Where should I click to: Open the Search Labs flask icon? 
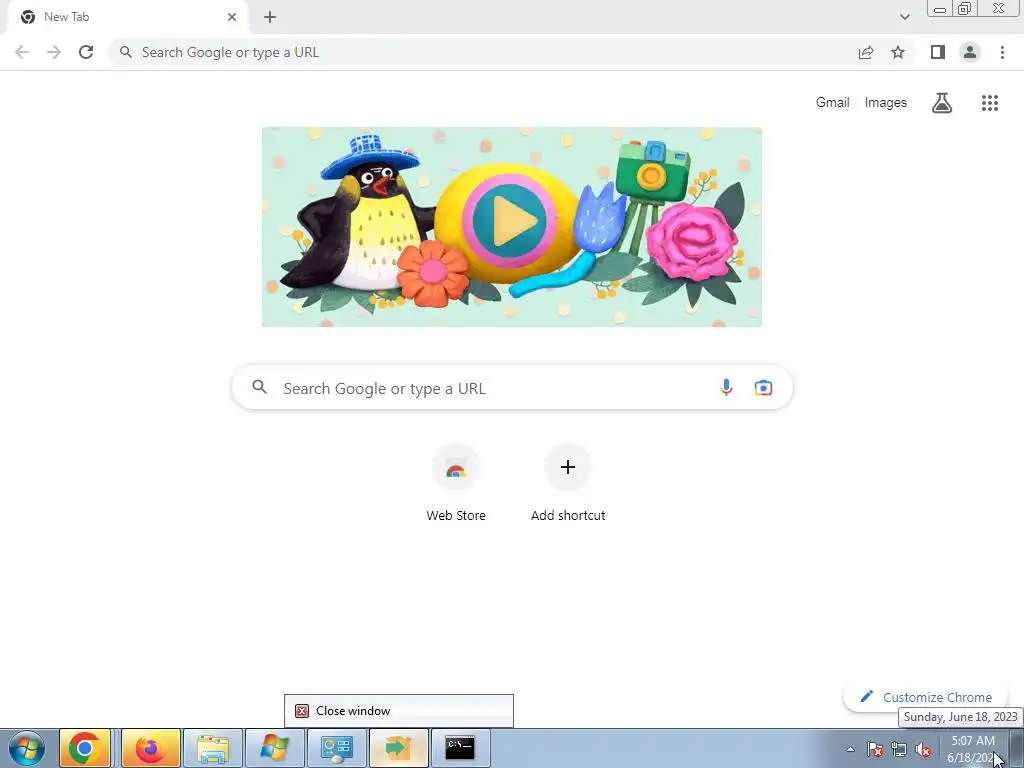(942, 103)
